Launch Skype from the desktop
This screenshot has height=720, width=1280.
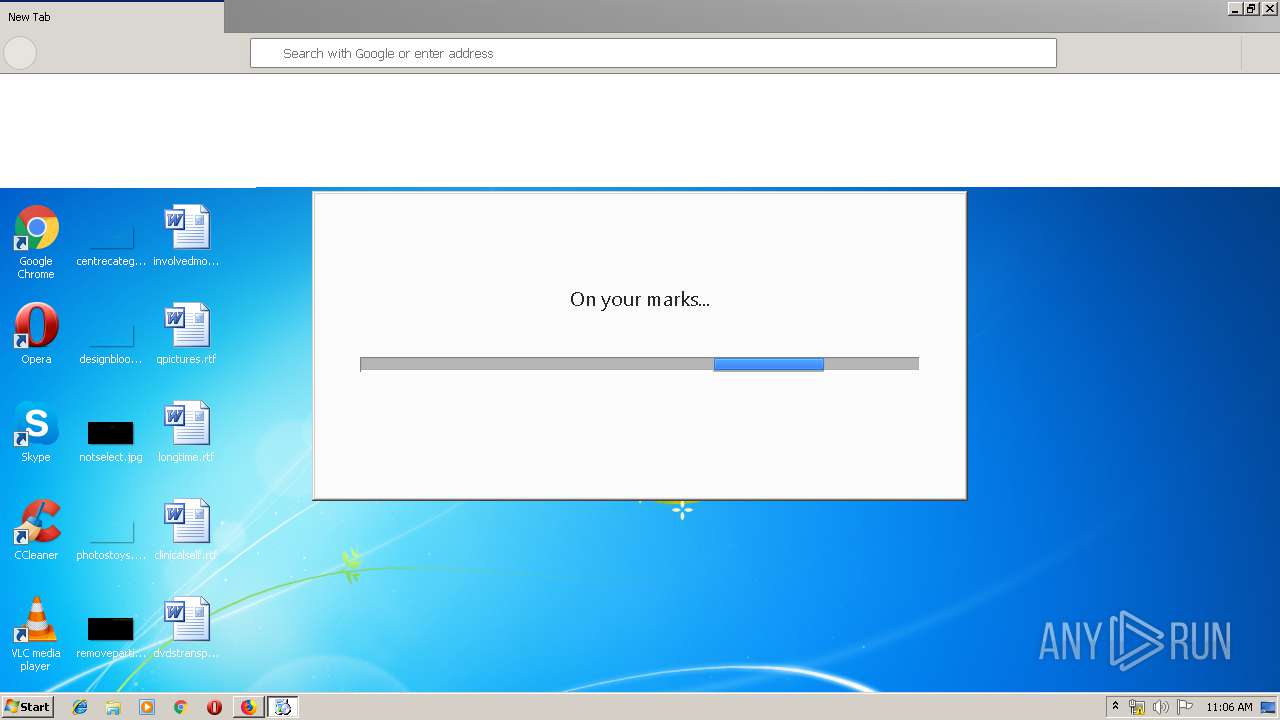(x=36, y=431)
